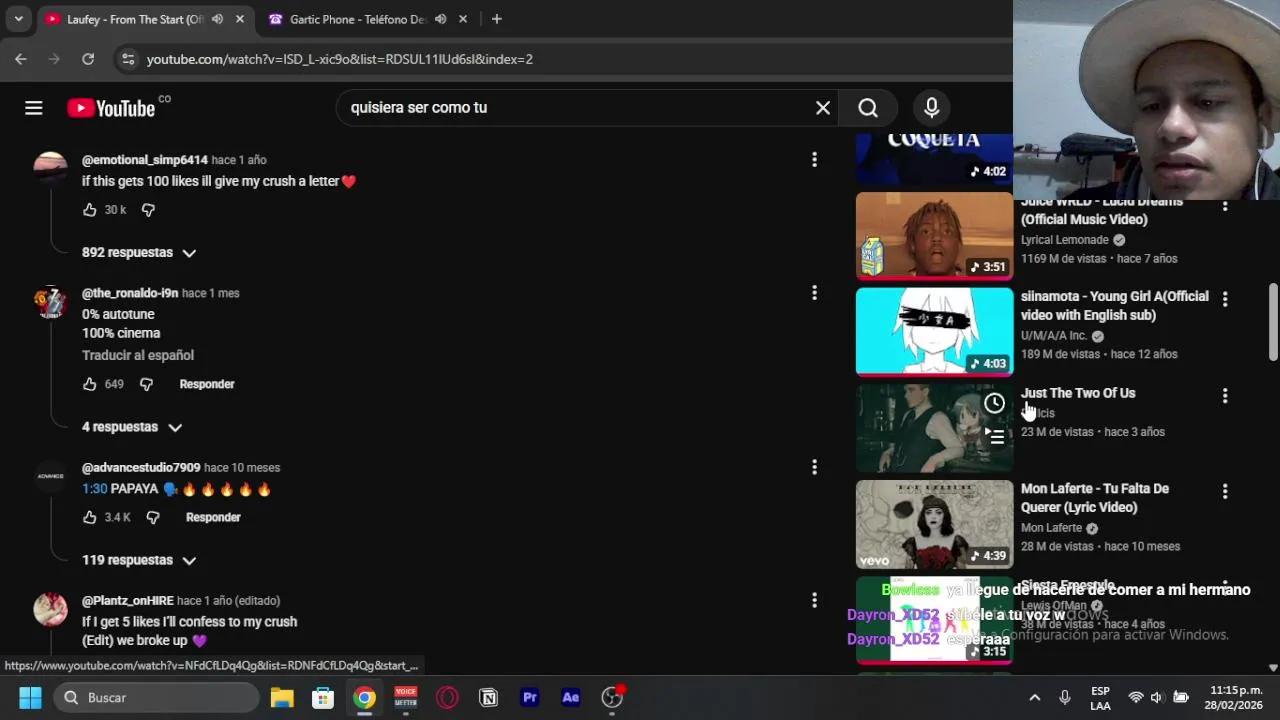This screenshot has width=1280, height=720.
Task: Click Traducir al español
Action: (138, 355)
